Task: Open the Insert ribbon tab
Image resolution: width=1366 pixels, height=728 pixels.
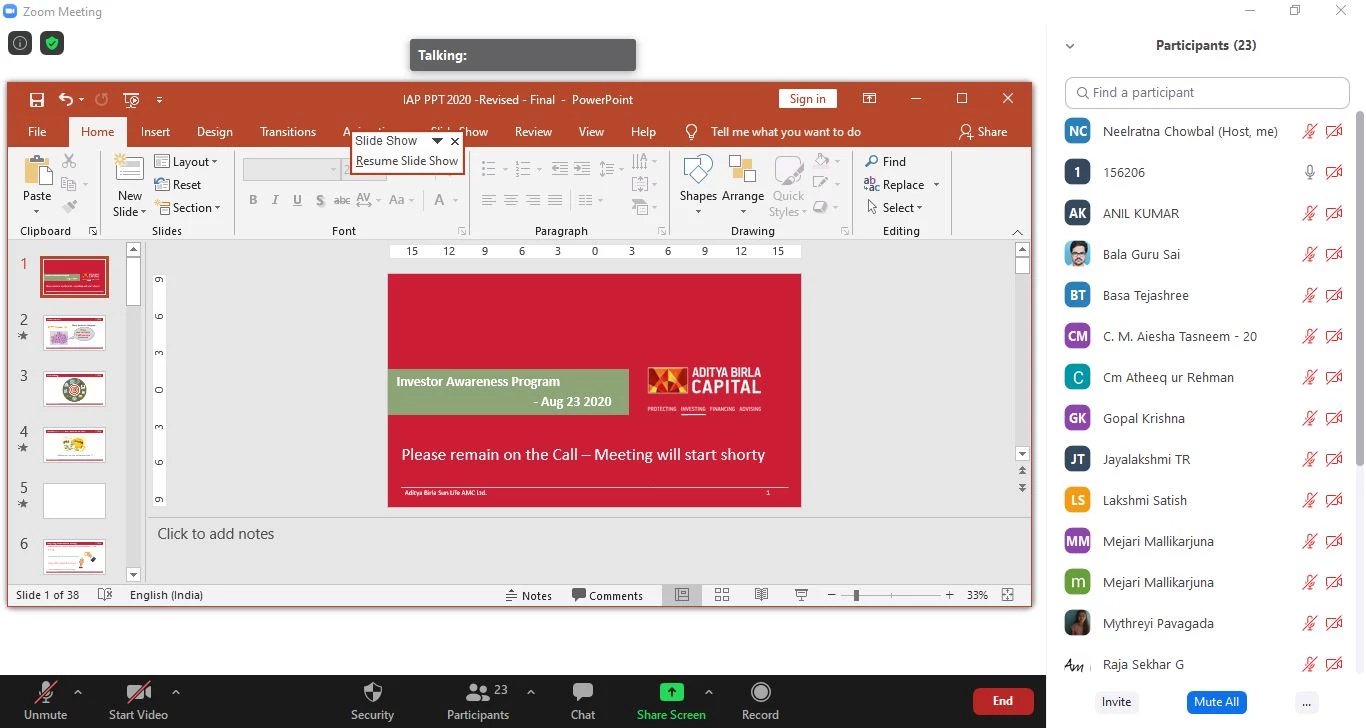Action: coord(155,131)
